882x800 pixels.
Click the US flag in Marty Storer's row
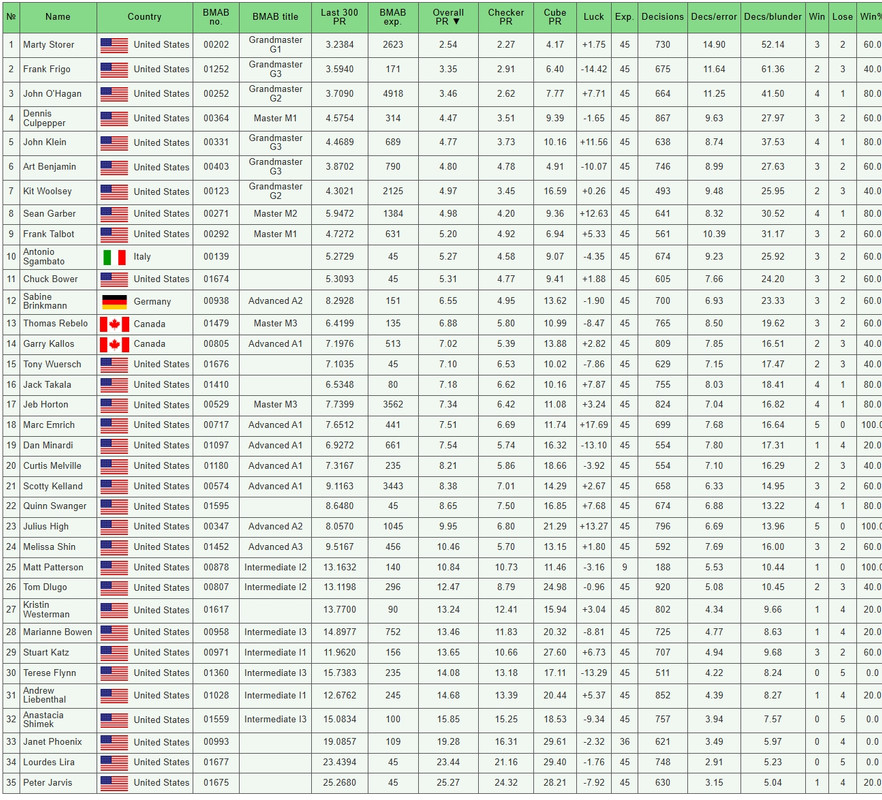[114, 45]
